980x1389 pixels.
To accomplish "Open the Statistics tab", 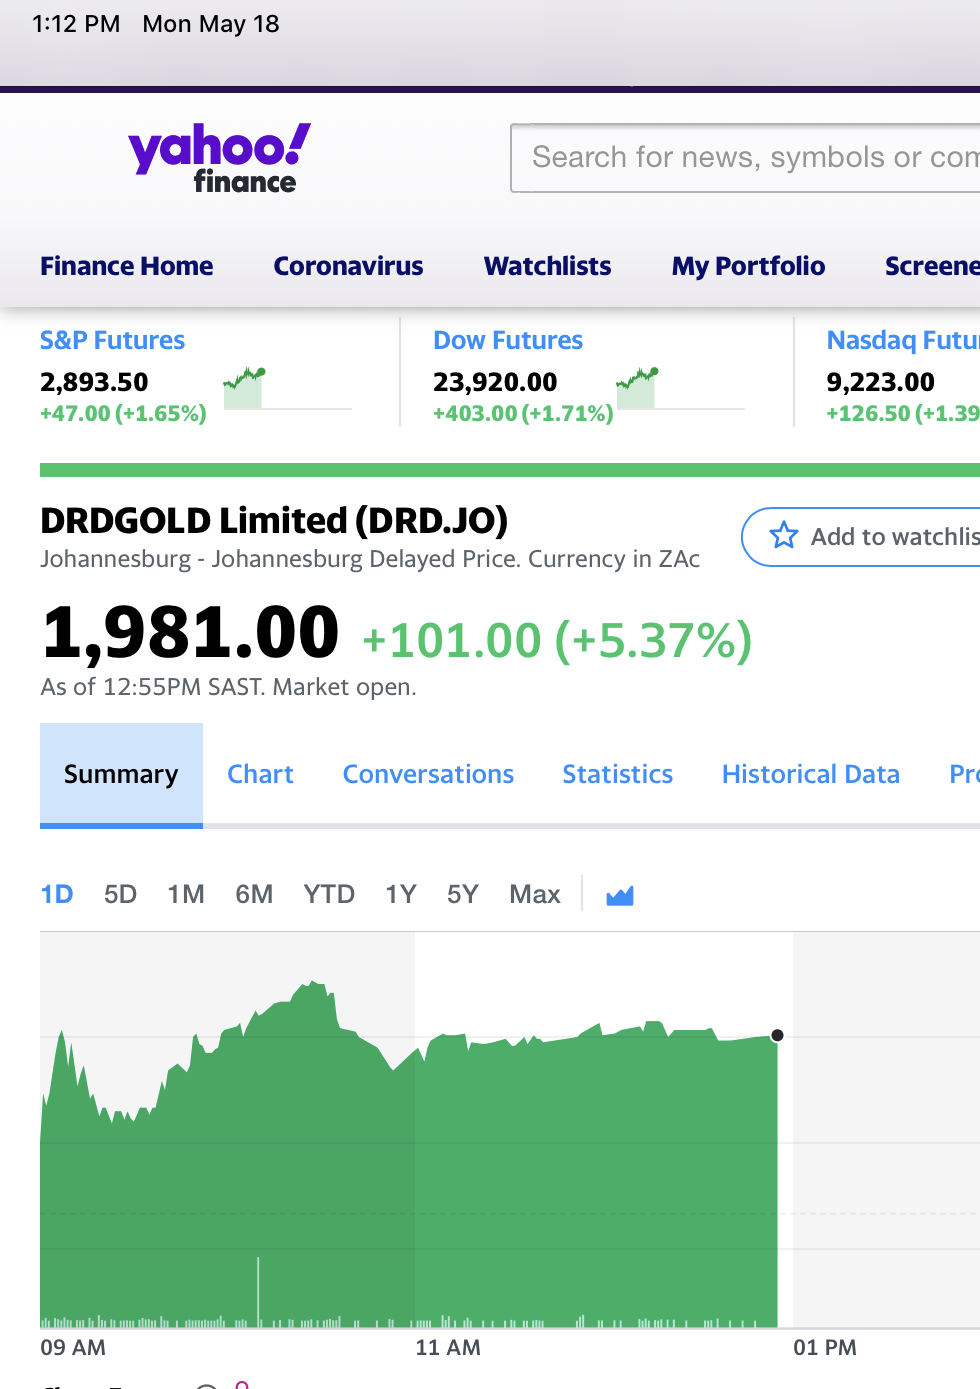I will (617, 774).
